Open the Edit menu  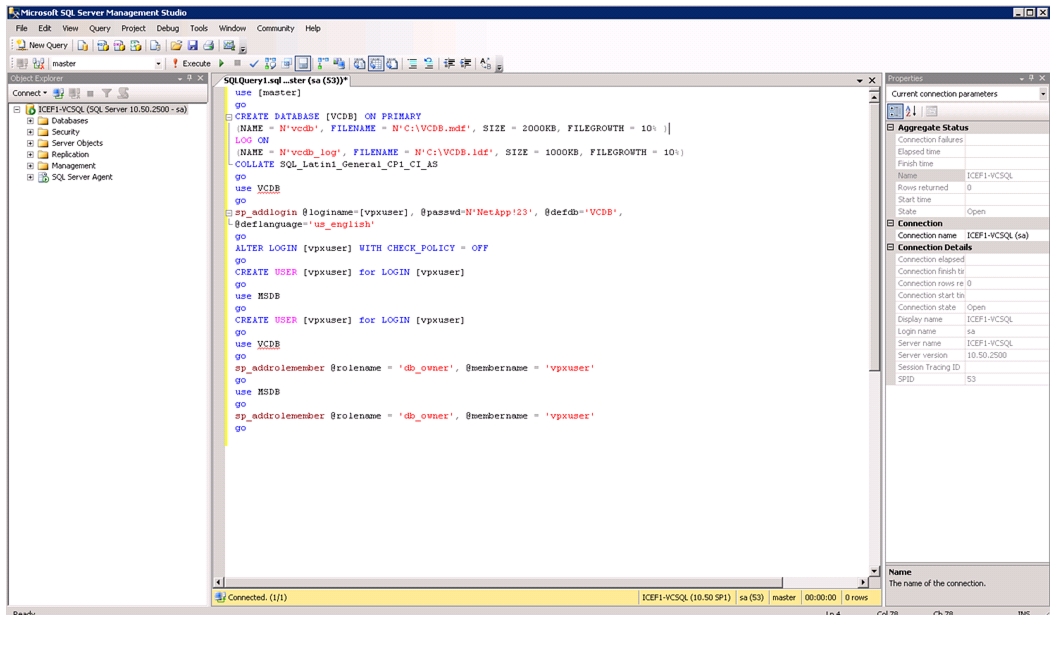[45, 28]
